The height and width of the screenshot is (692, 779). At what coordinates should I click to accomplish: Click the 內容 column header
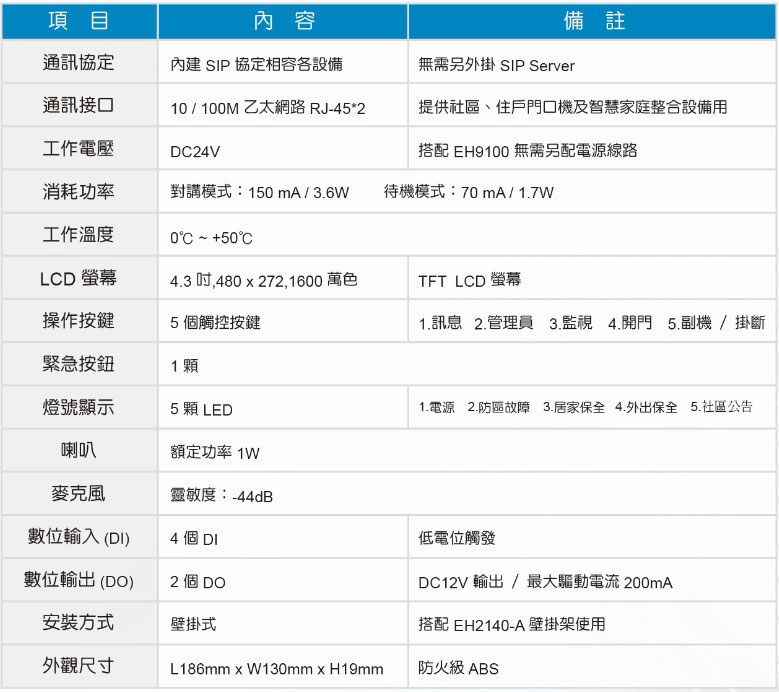284,21
